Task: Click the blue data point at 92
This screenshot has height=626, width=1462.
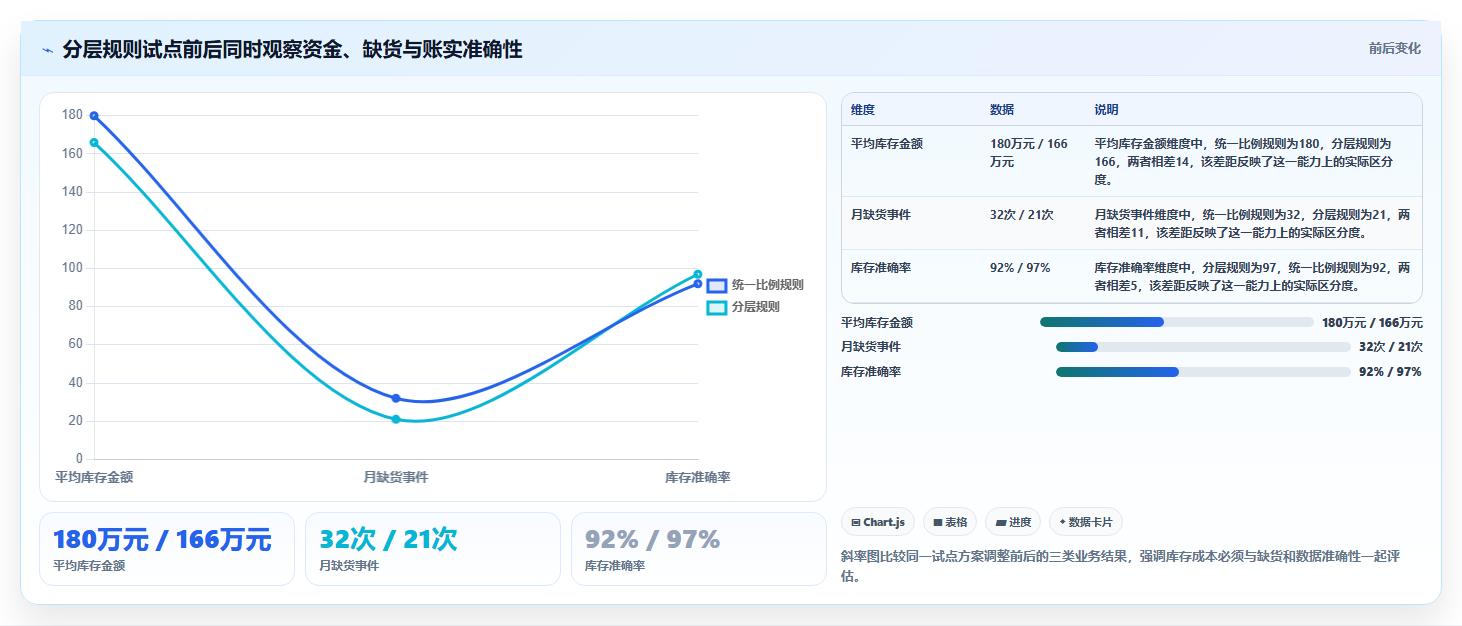Action: (x=698, y=284)
